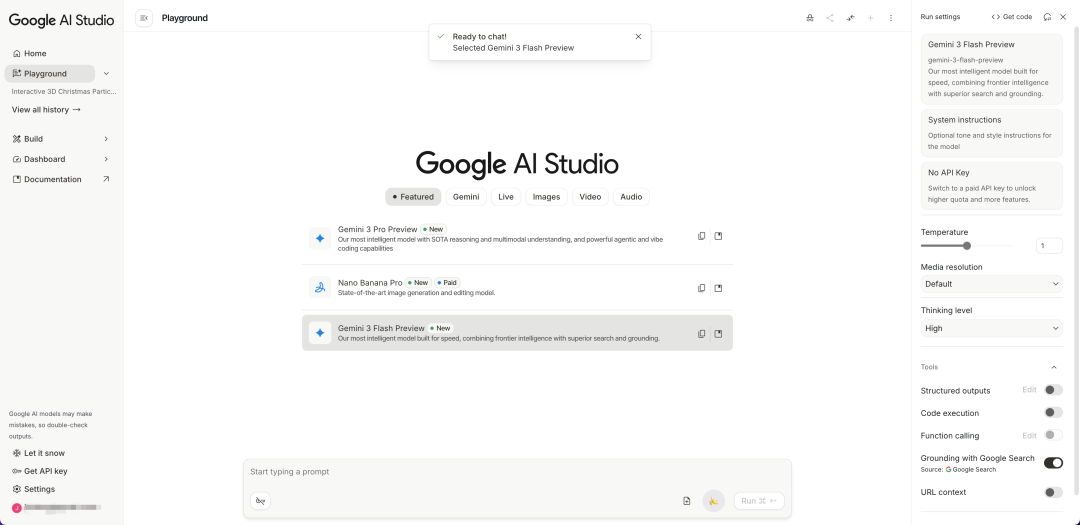Click the prompt text input field
Screen dimensions: 1080x525
tap(516, 472)
